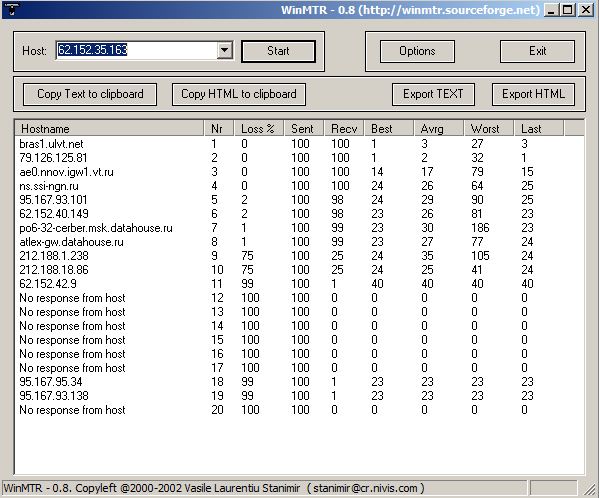Open the Host dropdown arrow
Viewport: 599px width, 498px height.
tap(225, 50)
